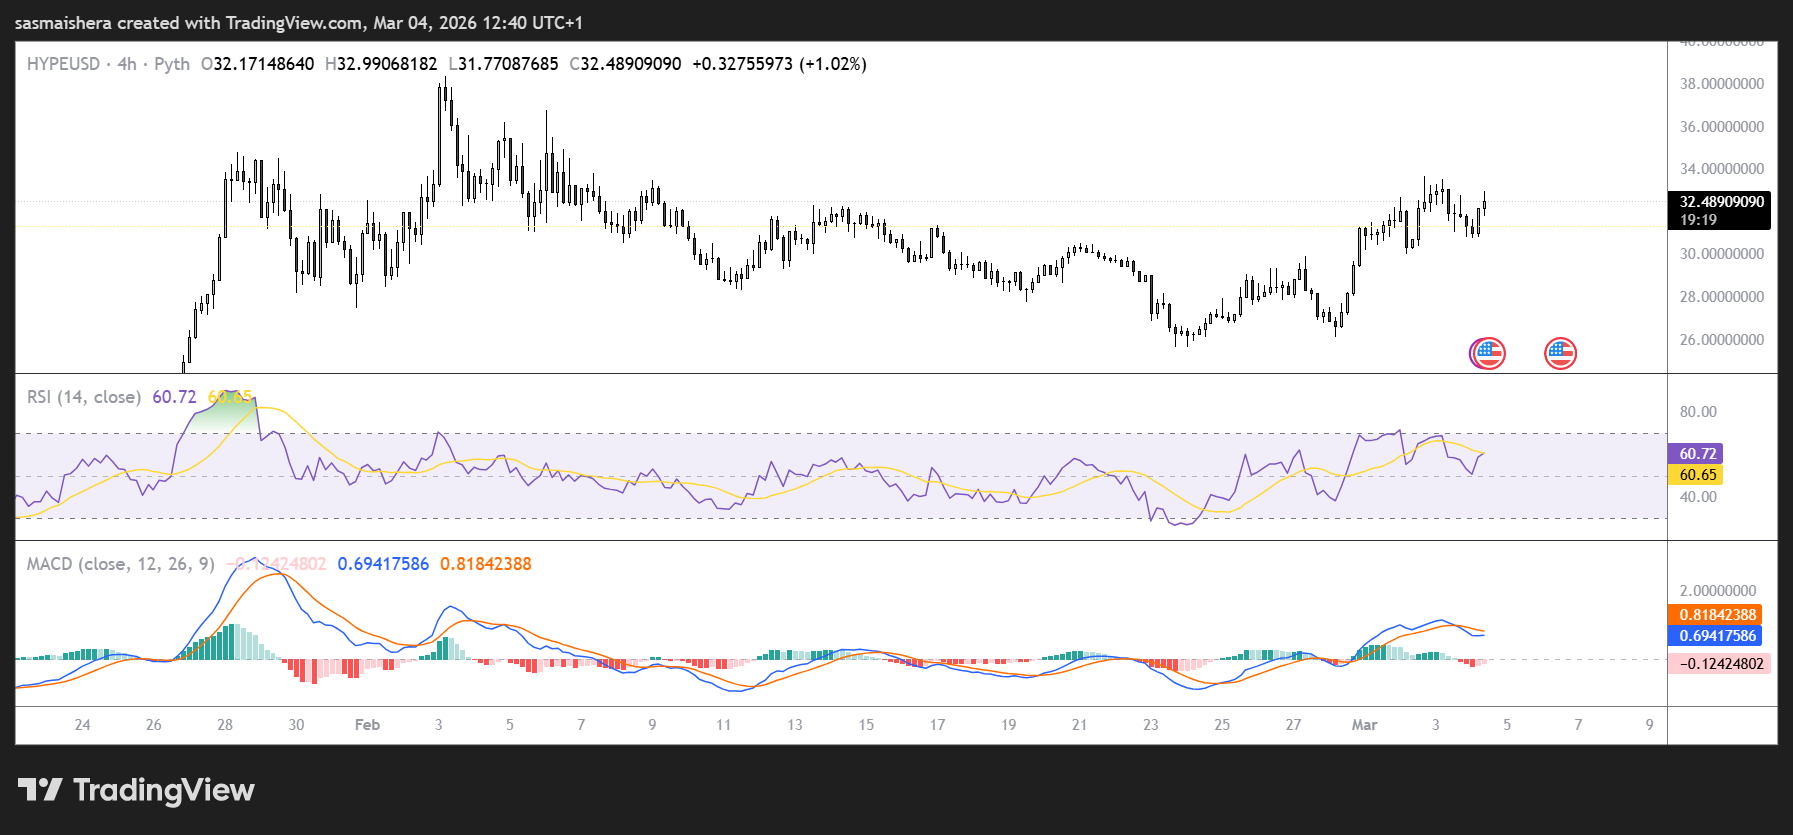Select the MACD (close, 12, 26, 9) title
1793x835 pixels.
121,564
